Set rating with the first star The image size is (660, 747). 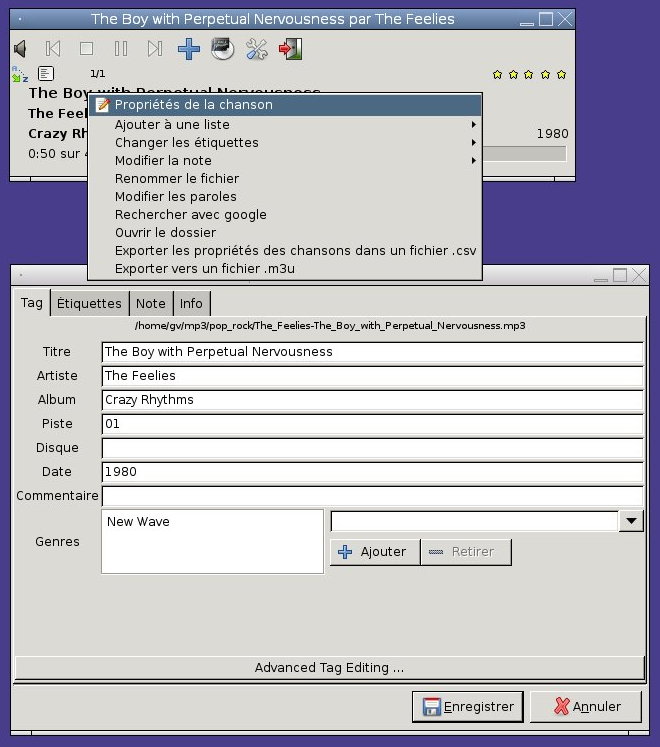[x=497, y=74]
